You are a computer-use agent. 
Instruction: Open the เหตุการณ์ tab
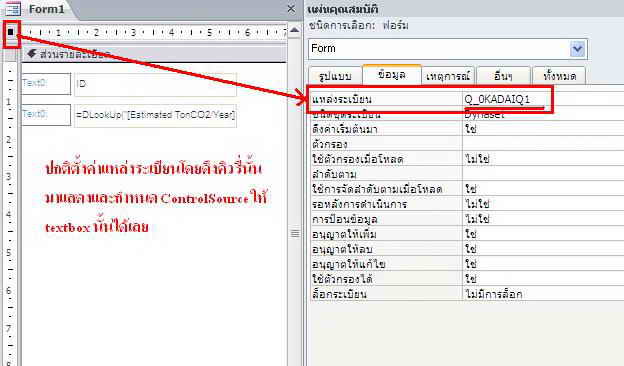click(448, 76)
